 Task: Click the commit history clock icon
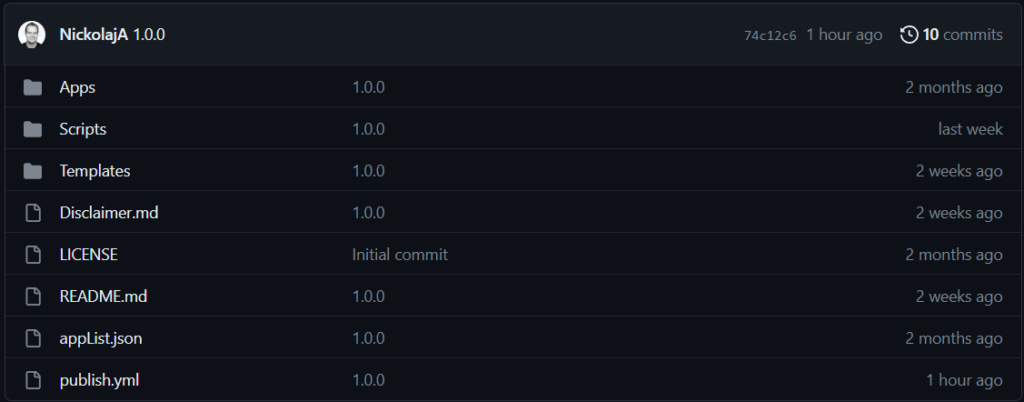tap(909, 35)
